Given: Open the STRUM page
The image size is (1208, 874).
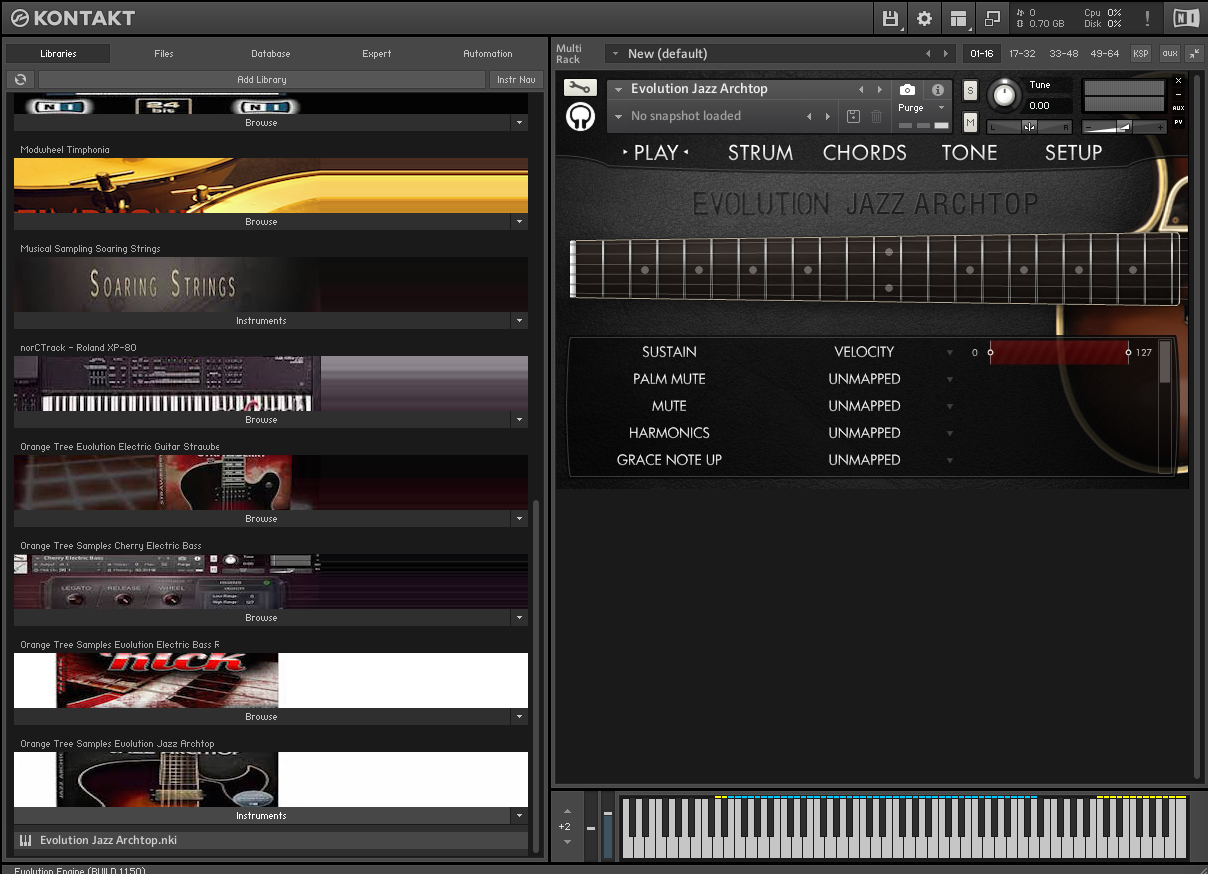Looking at the screenshot, I should coord(760,153).
